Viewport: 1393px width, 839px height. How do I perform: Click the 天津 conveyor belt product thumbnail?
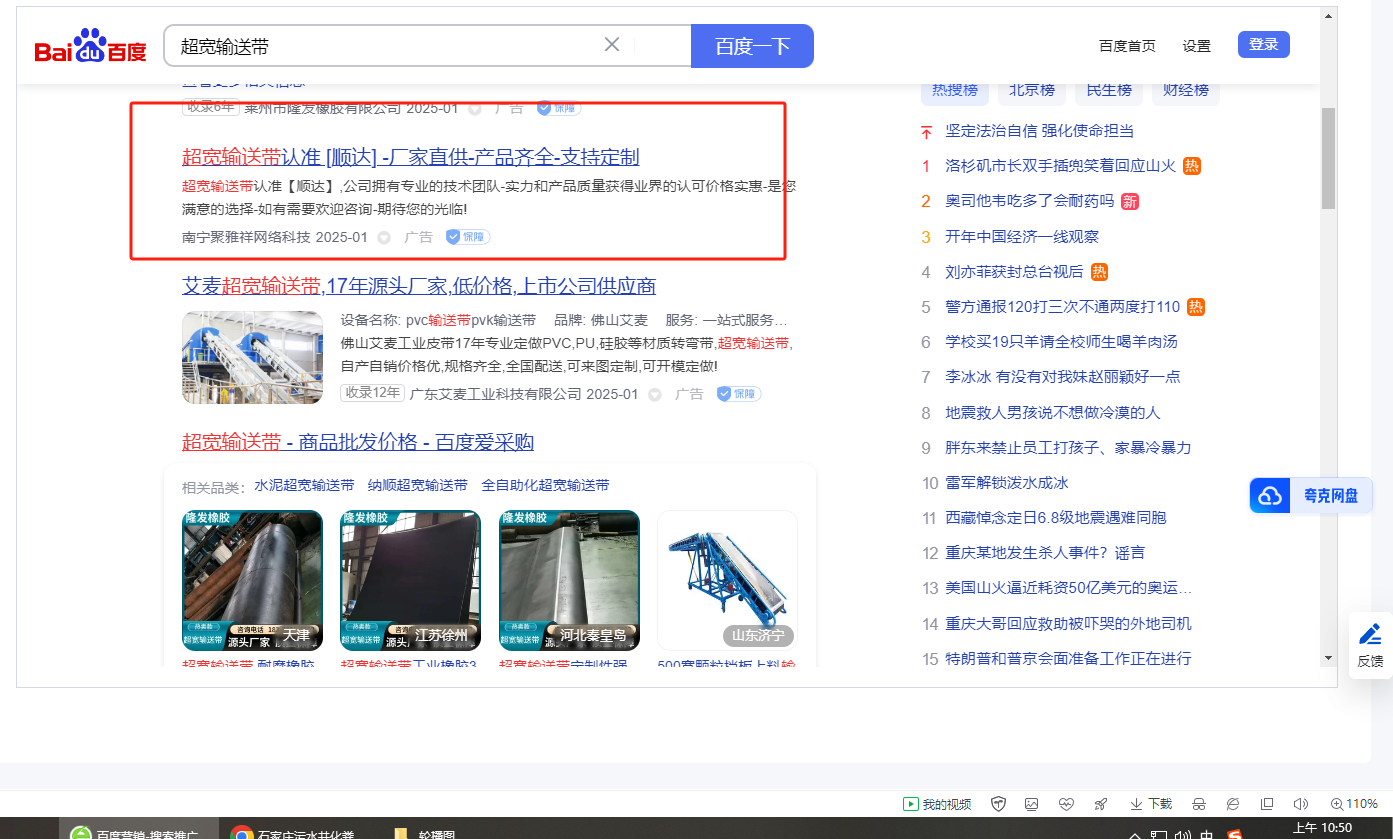coord(252,580)
